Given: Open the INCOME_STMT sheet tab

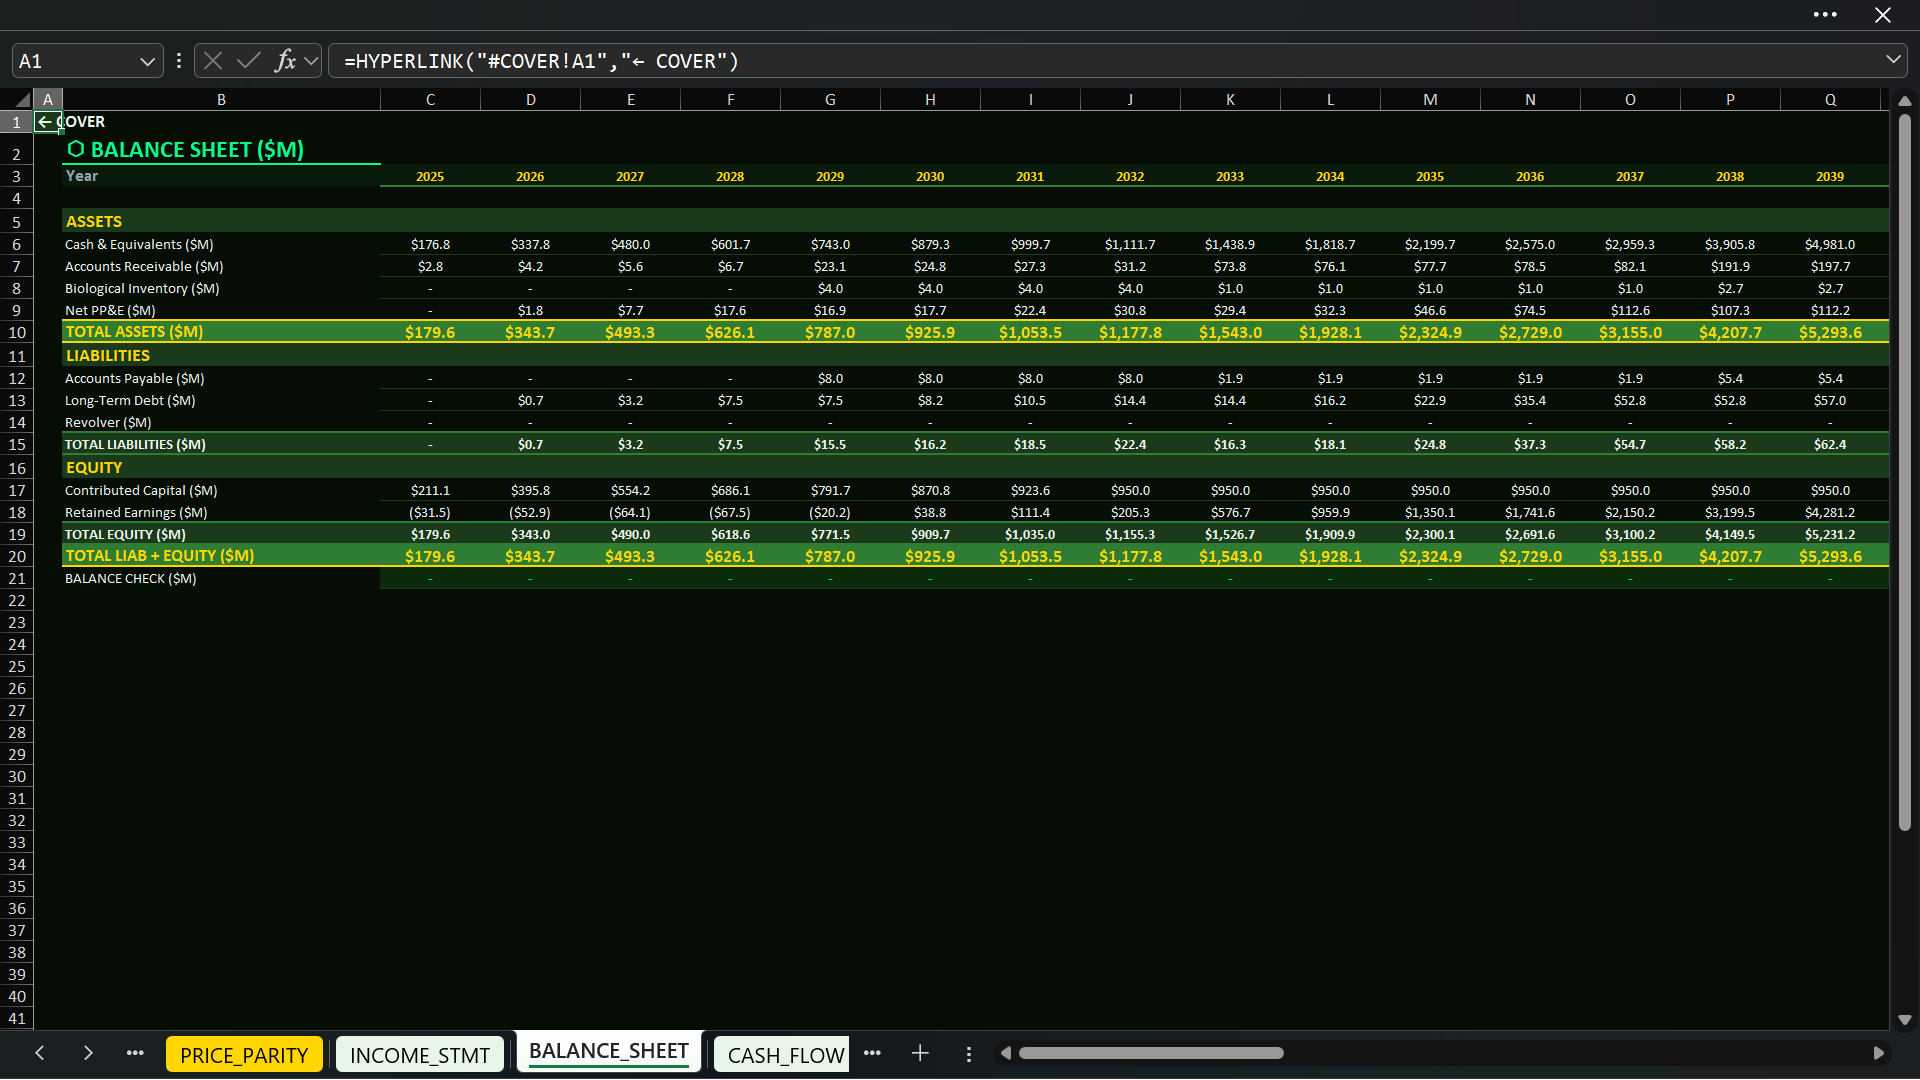Looking at the screenshot, I should click(x=420, y=1055).
